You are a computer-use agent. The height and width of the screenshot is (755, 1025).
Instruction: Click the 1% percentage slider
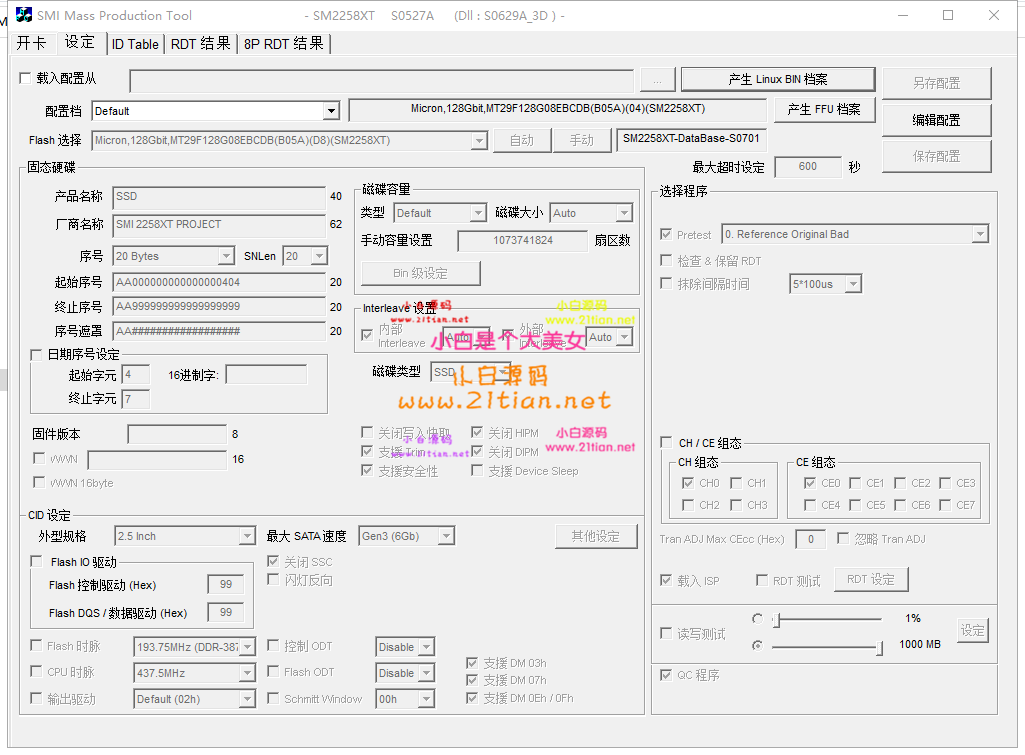827,620
